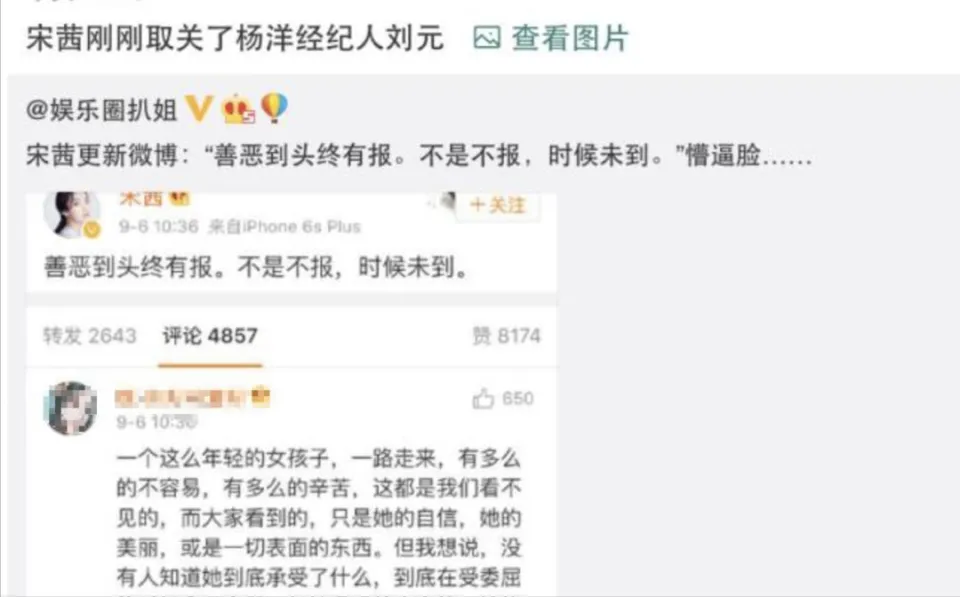
Task: Open 宋茜's profile avatar
Action: point(72,214)
